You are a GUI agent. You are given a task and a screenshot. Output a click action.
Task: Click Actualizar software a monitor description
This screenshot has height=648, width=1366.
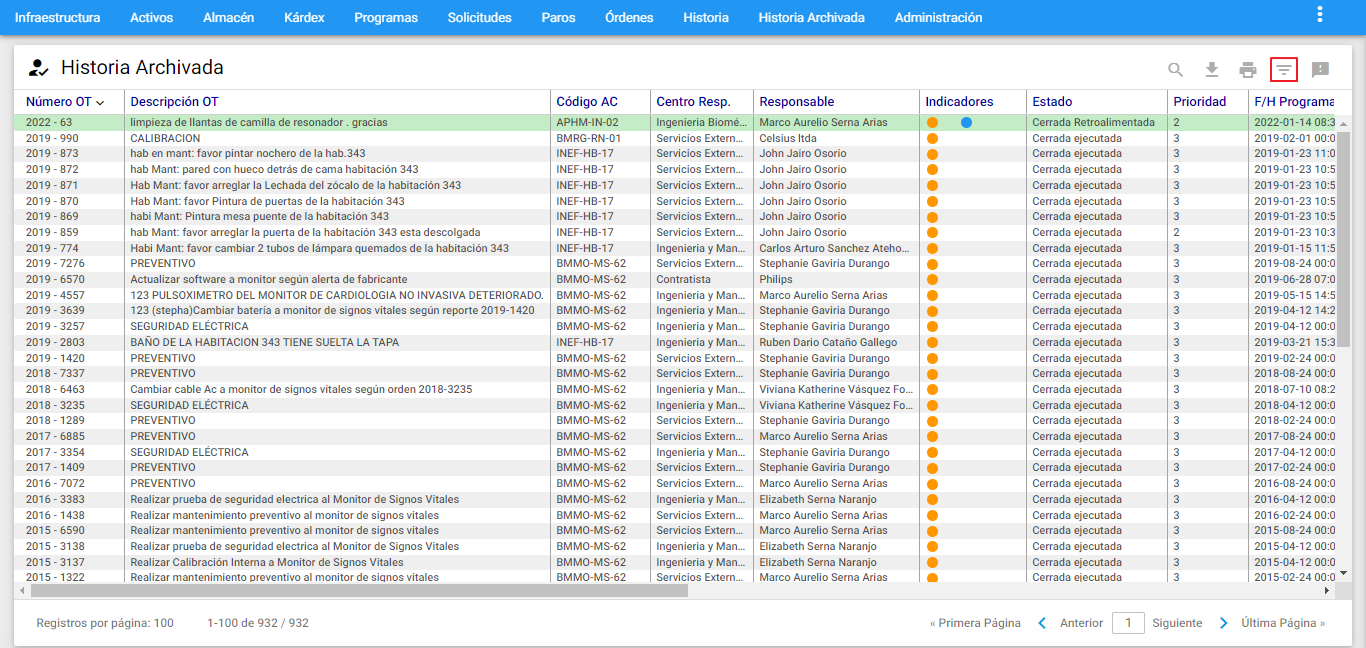coord(269,280)
